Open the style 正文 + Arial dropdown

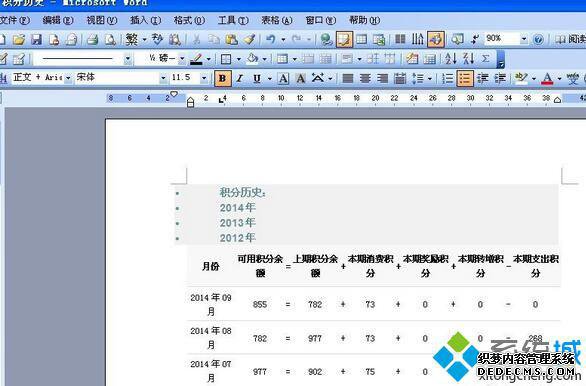[x=68, y=78]
